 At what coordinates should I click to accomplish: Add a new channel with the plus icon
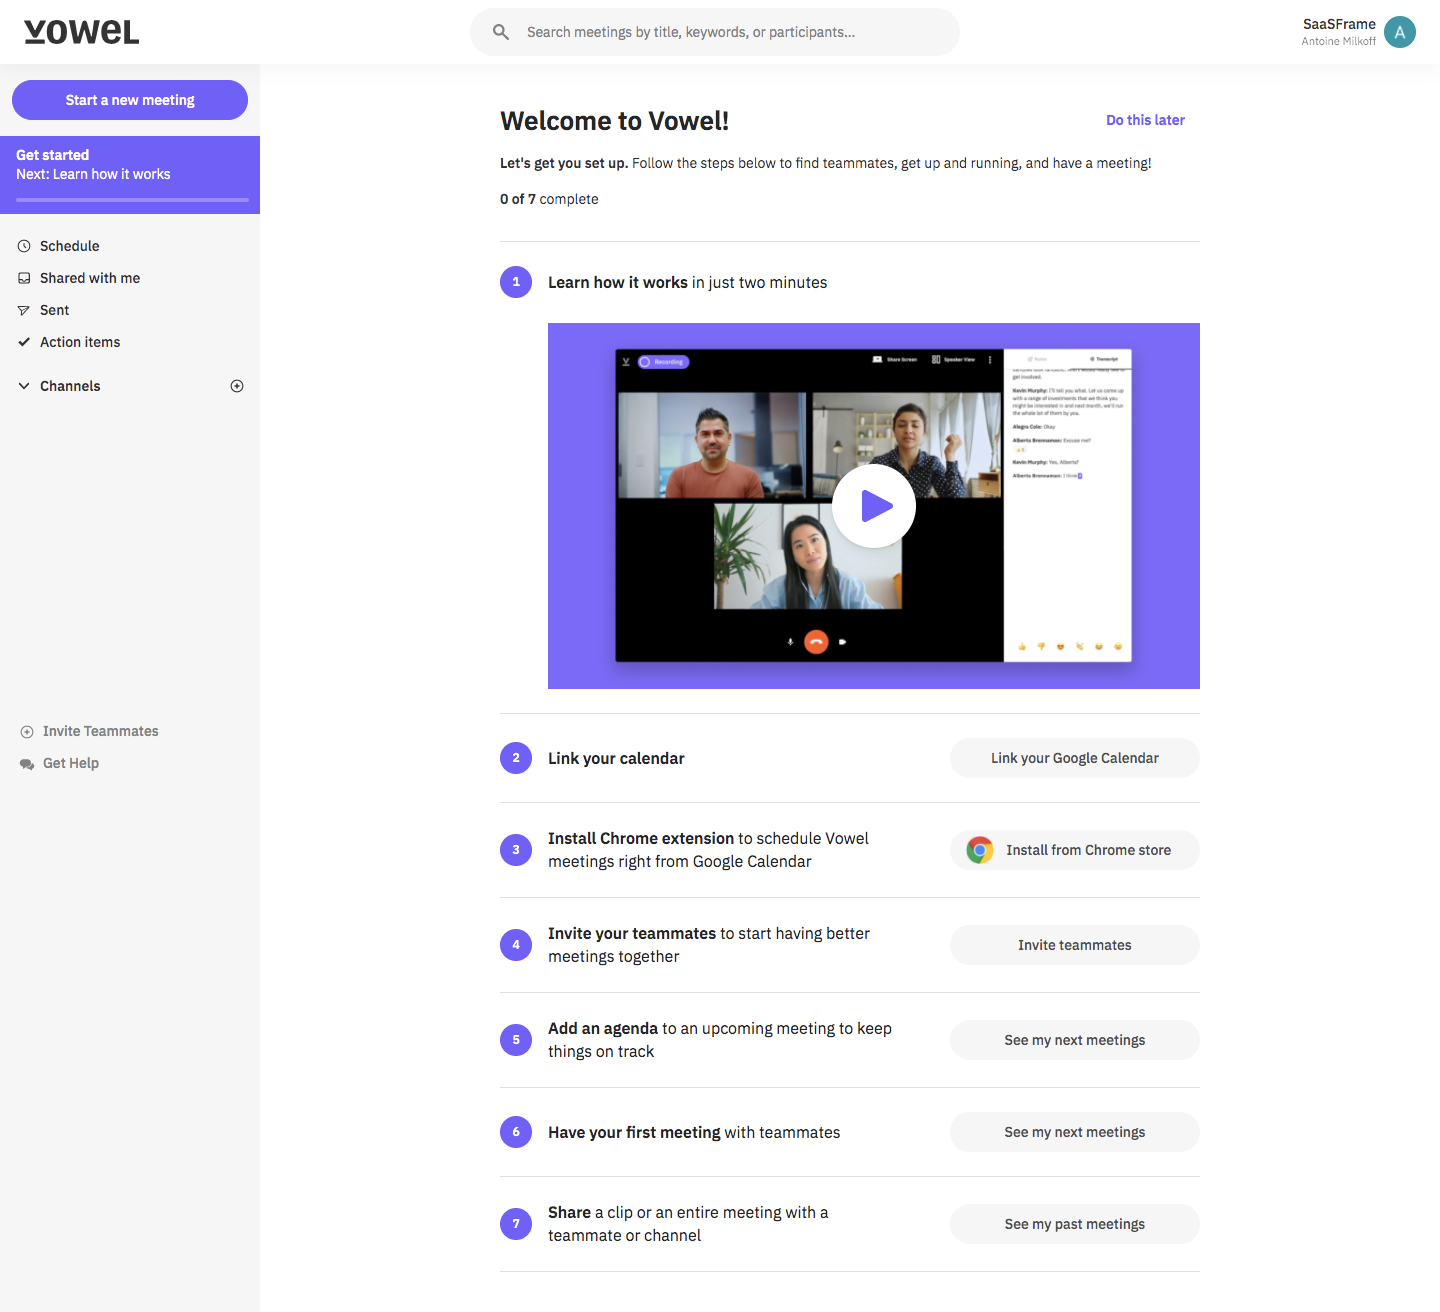[x=237, y=386]
